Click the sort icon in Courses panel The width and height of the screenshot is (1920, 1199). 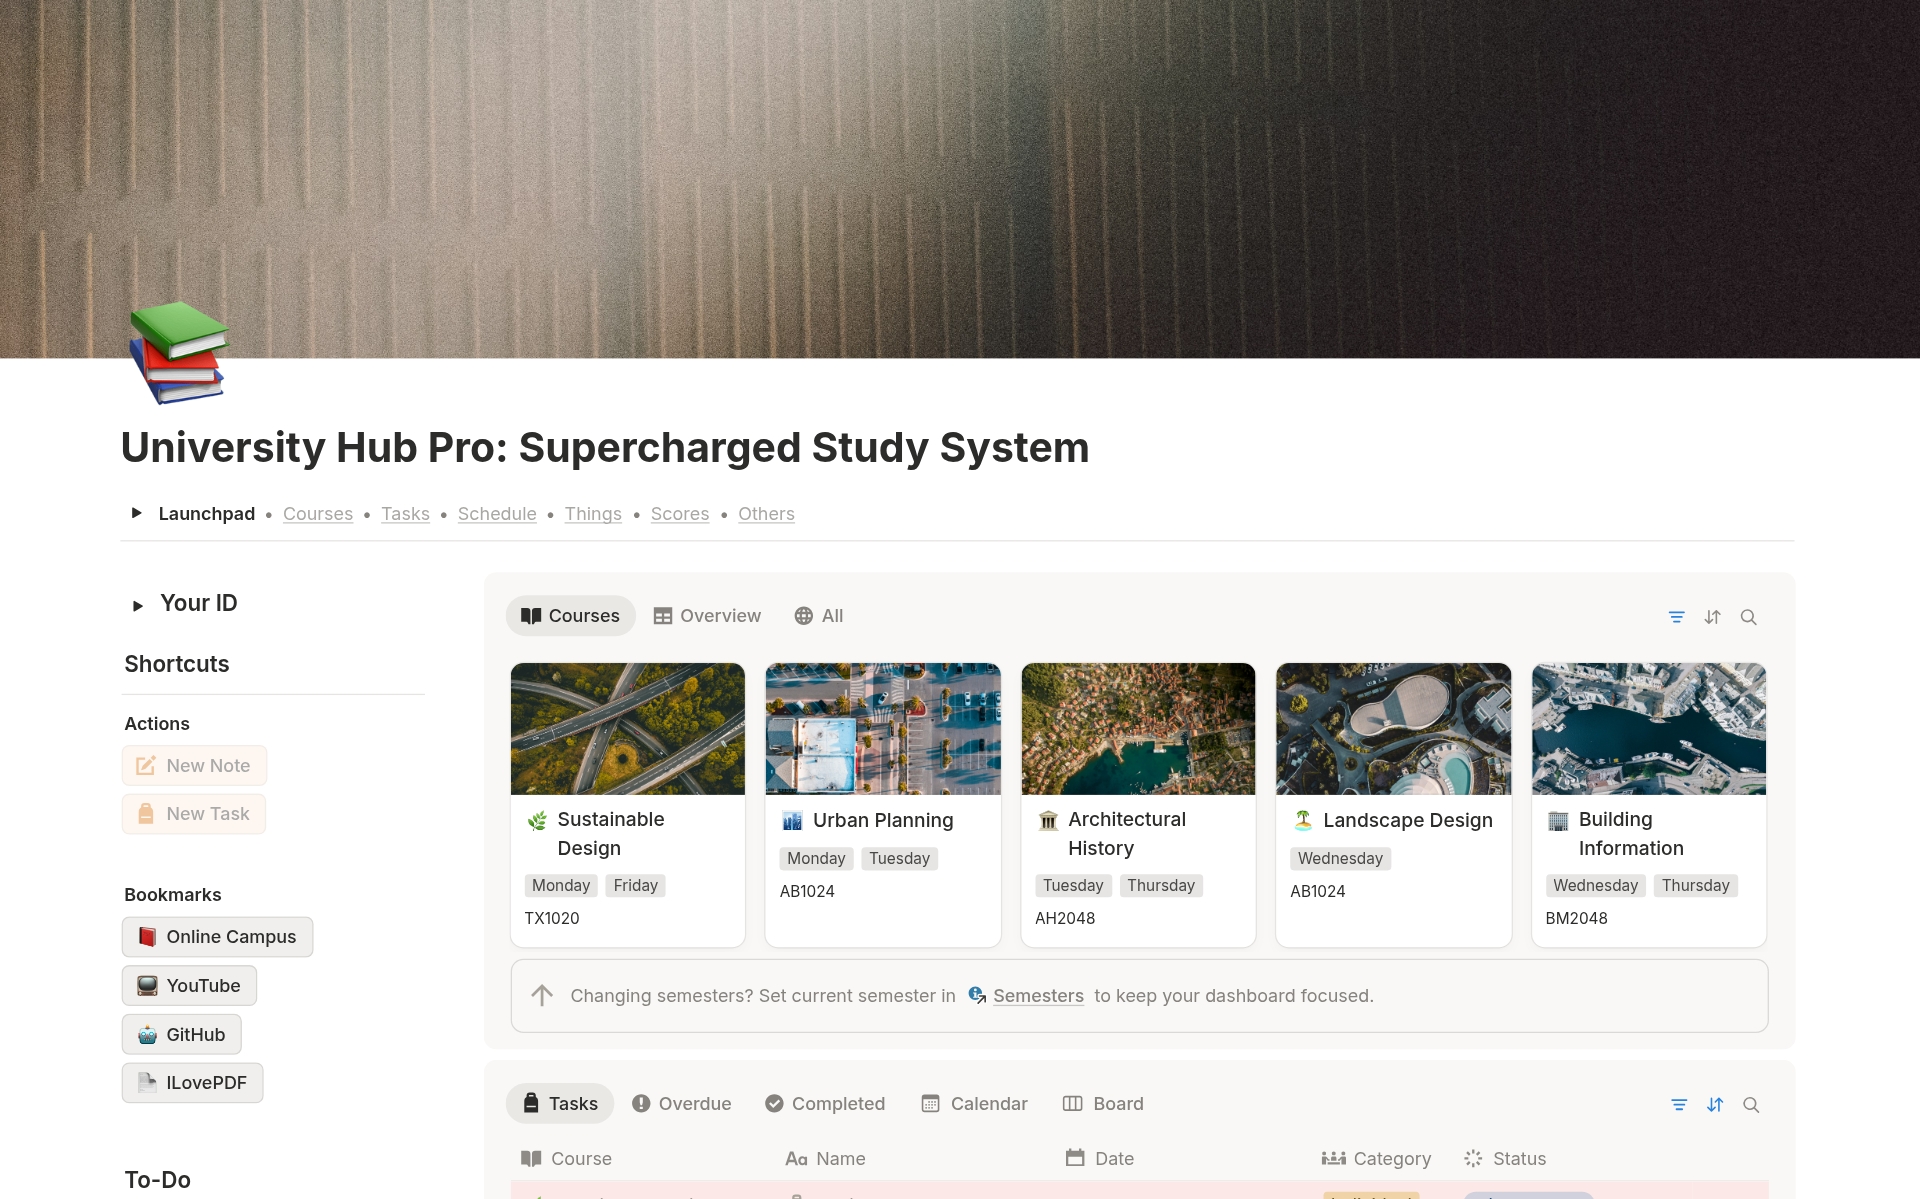[1713, 617]
